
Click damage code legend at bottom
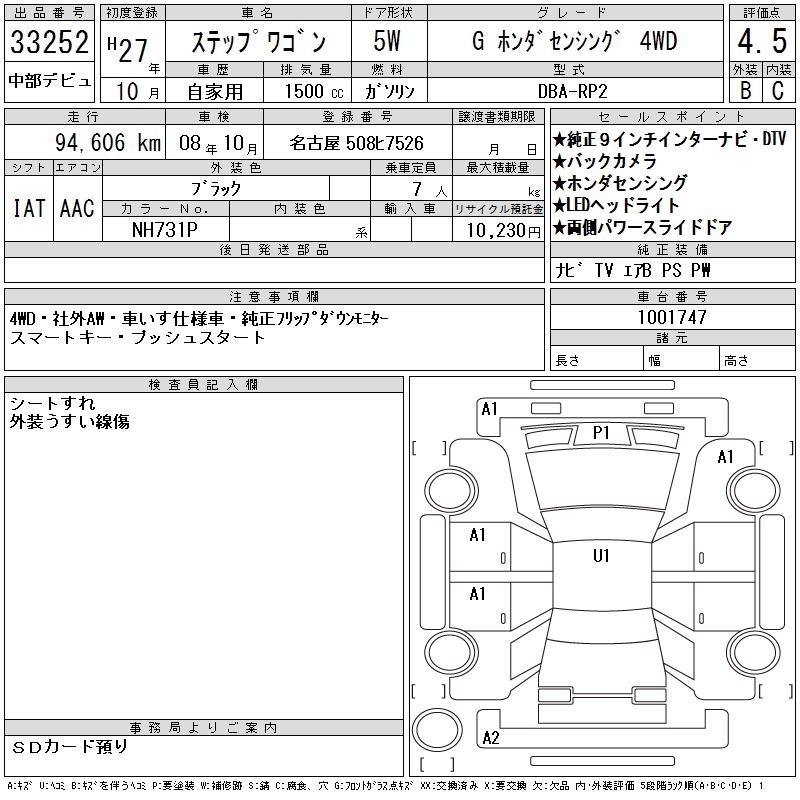[x=386, y=786]
